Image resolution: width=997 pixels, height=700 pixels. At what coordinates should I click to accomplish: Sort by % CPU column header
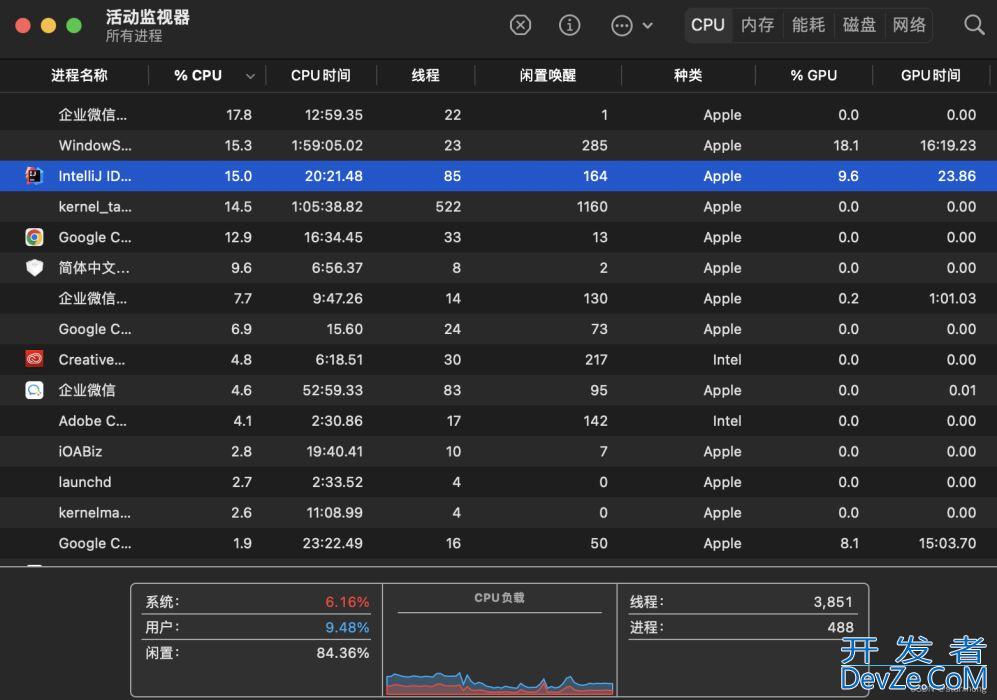point(198,76)
